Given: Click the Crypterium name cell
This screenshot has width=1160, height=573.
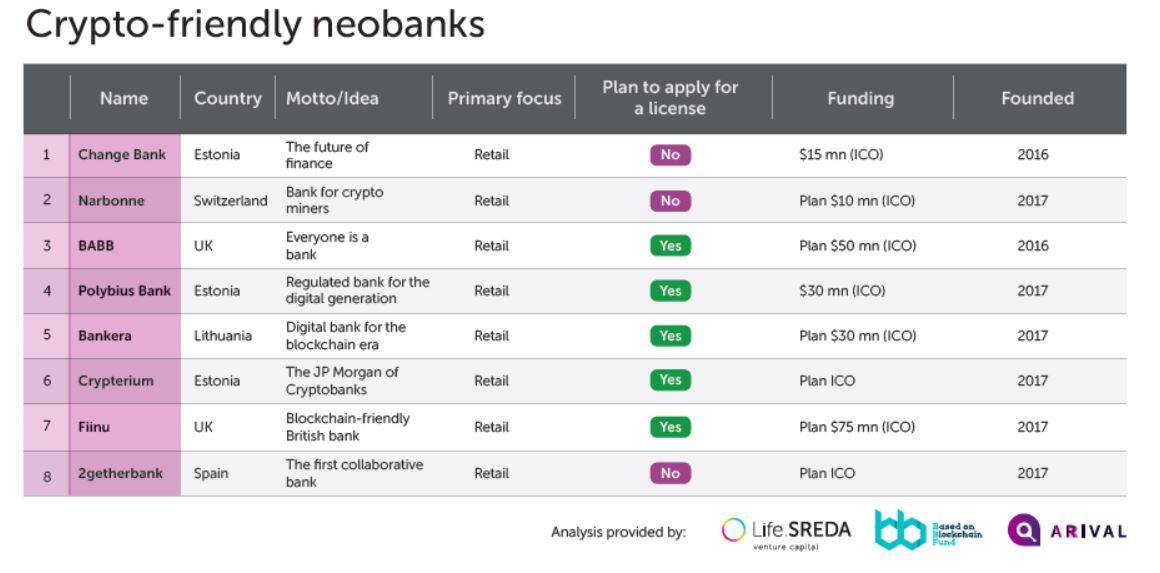Looking at the screenshot, I should pyautogui.click(x=124, y=382).
